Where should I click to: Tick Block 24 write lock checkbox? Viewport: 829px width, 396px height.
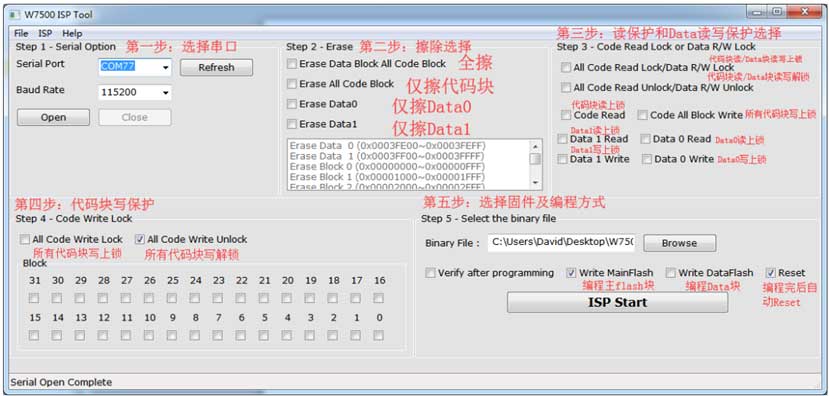(x=195, y=299)
